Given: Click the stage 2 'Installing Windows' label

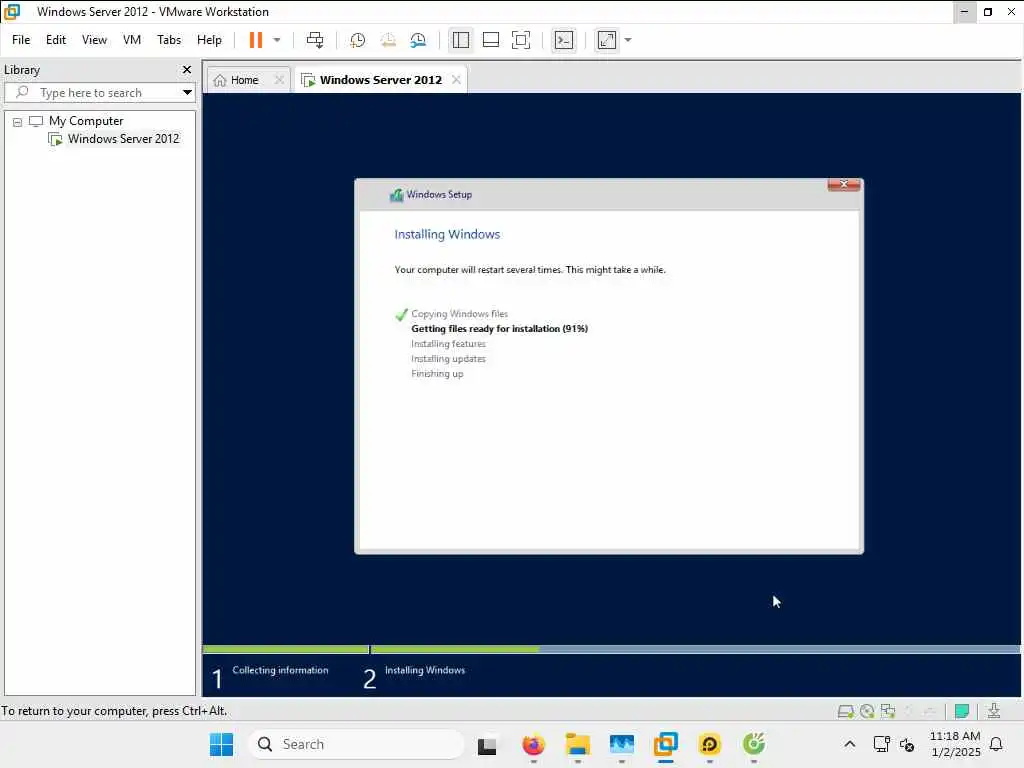Looking at the screenshot, I should (424, 670).
